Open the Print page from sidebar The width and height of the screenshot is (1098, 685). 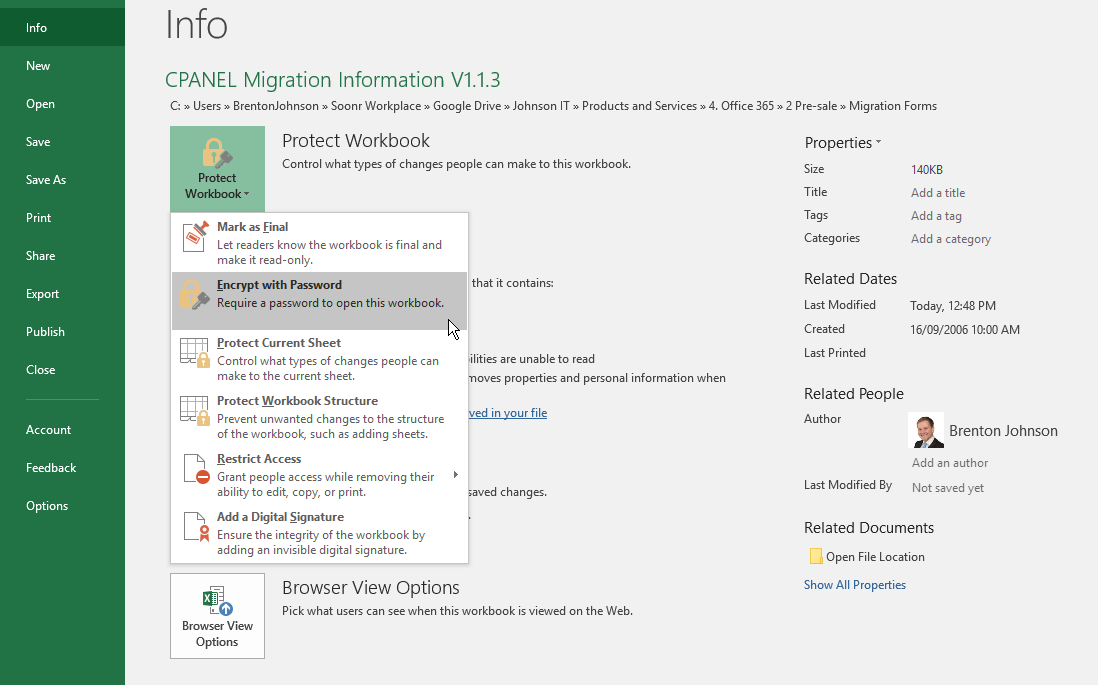coord(39,218)
